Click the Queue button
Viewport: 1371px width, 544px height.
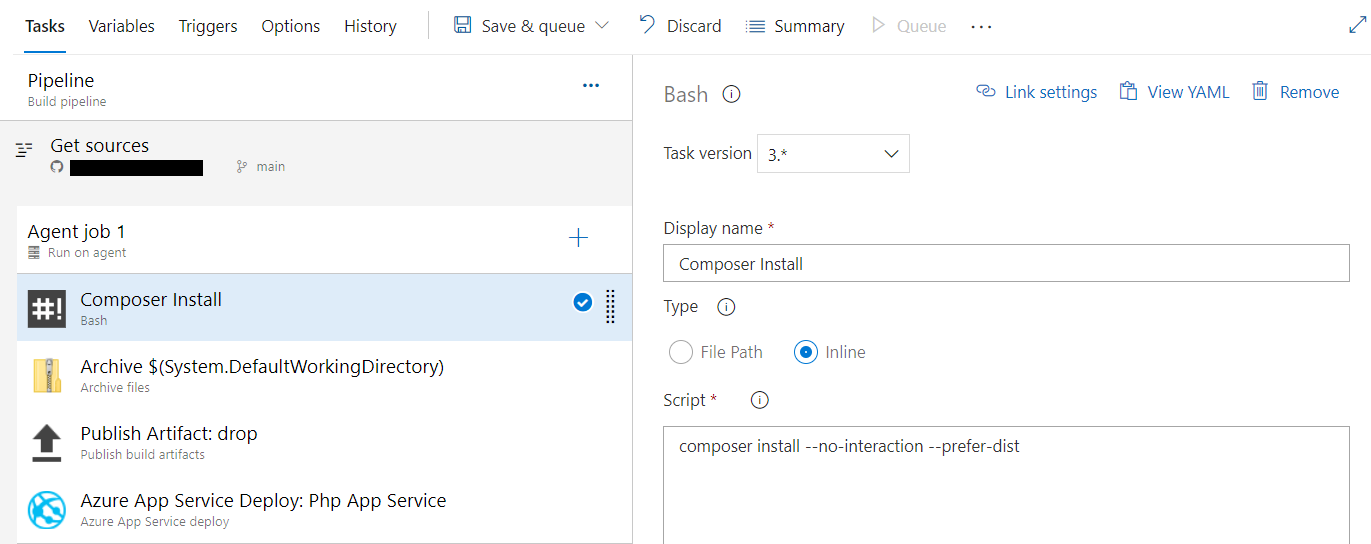click(909, 26)
